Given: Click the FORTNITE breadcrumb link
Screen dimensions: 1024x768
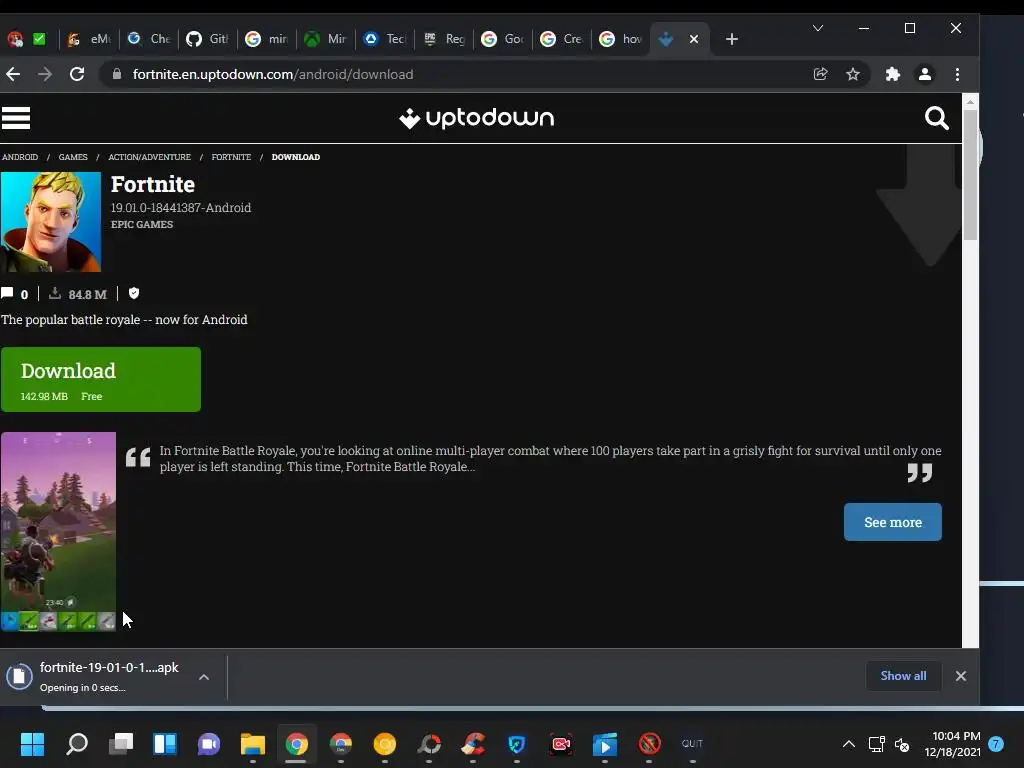Looking at the screenshot, I should pos(231,157).
